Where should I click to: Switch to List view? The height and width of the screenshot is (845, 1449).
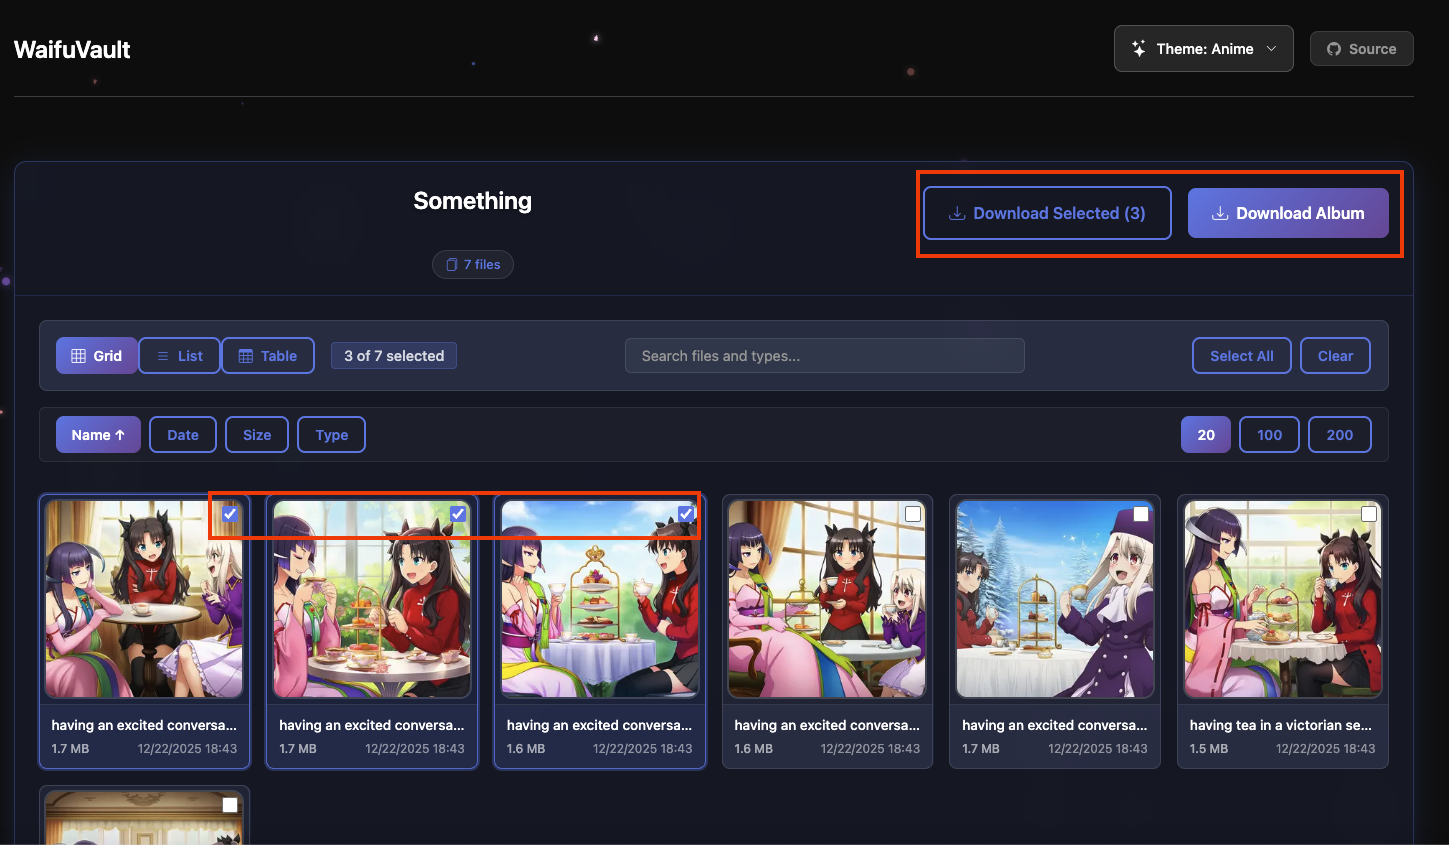click(180, 356)
